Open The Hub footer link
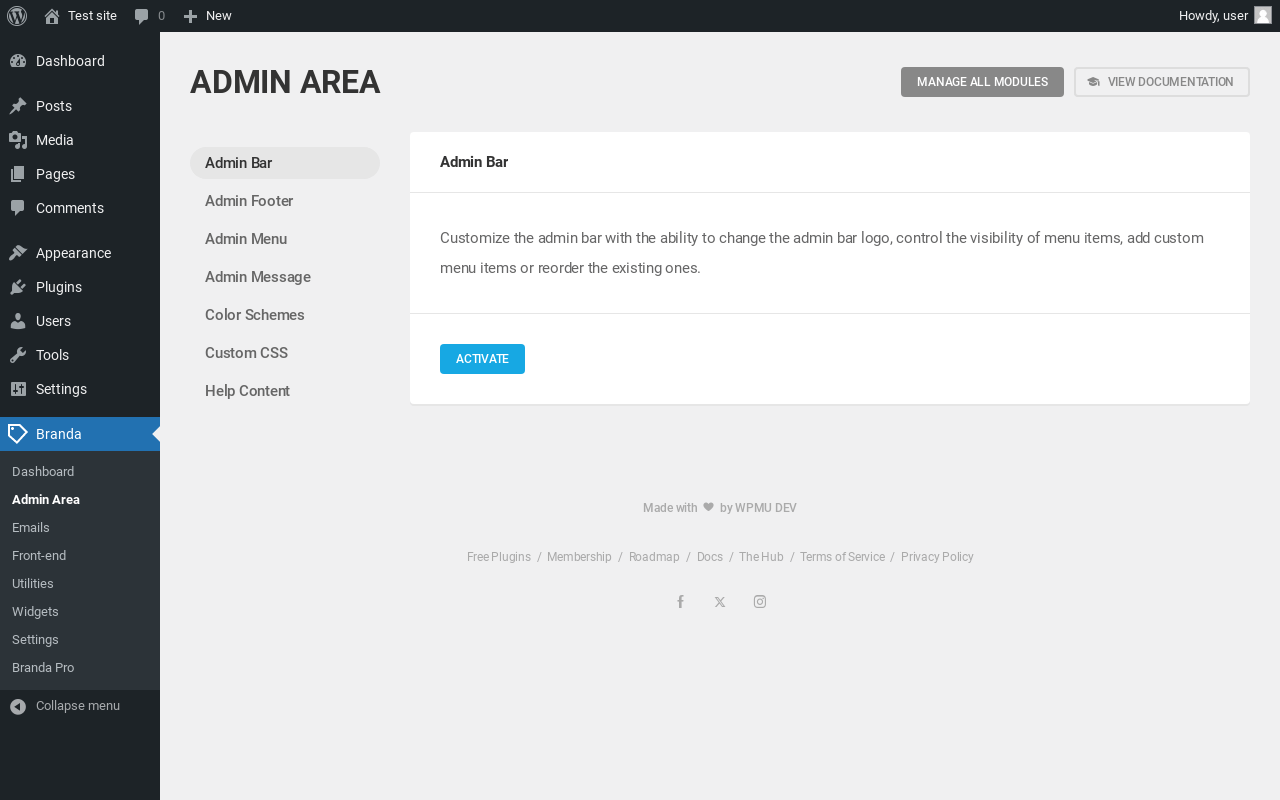Image resolution: width=1280 pixels, height=800 pixels. click(x=761, y=557)
